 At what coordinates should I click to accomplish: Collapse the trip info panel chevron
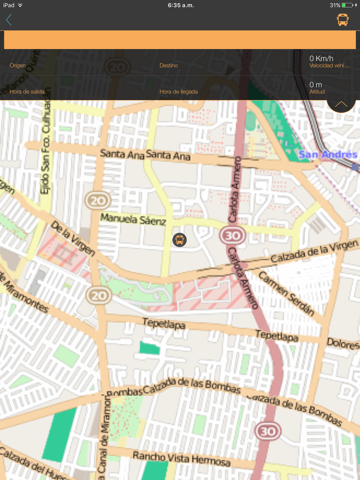coord(341,105)
